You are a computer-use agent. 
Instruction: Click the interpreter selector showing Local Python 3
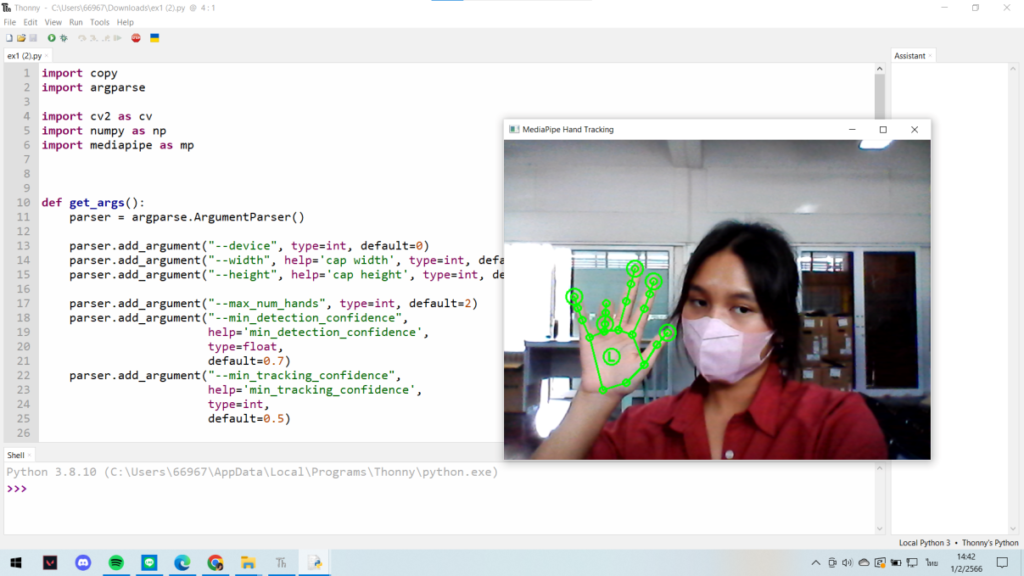(958, 543)
